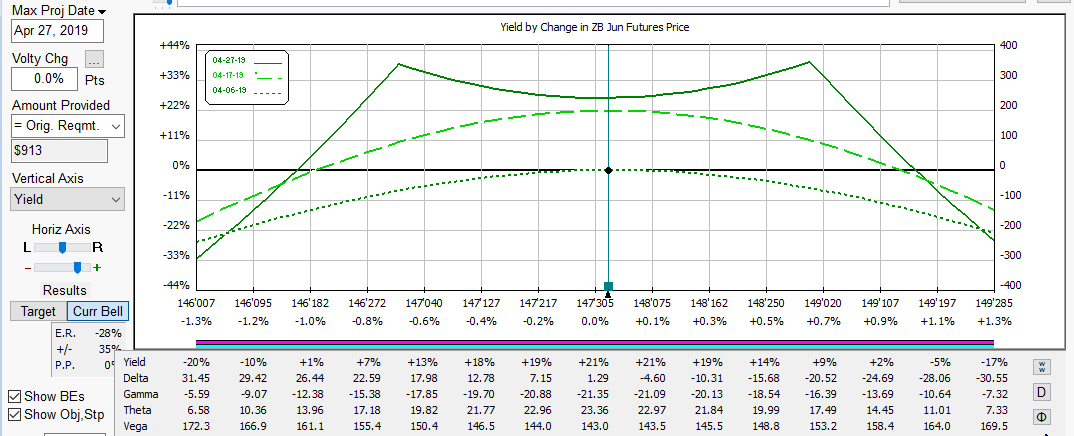Click the '147'305' price label on the axis
The width and height of the screenshot is (1074, 436).
595,302
